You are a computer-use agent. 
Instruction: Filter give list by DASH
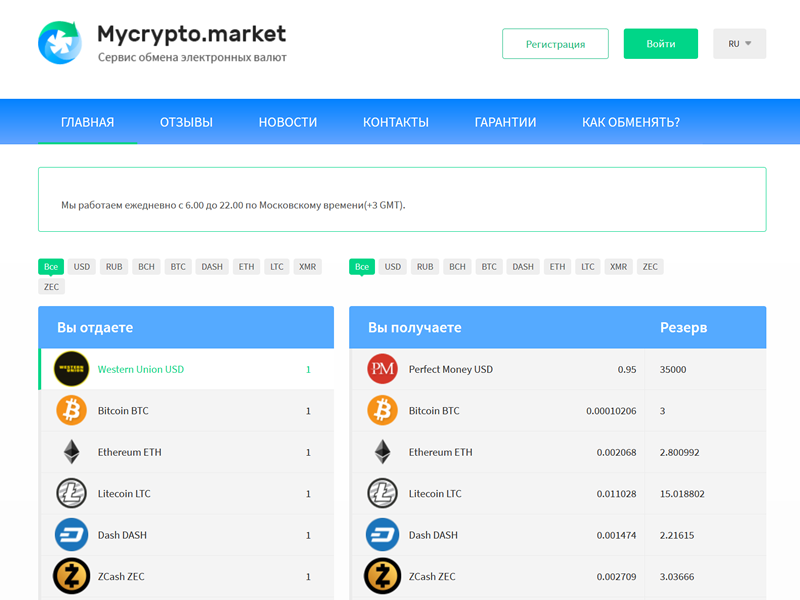212,266
